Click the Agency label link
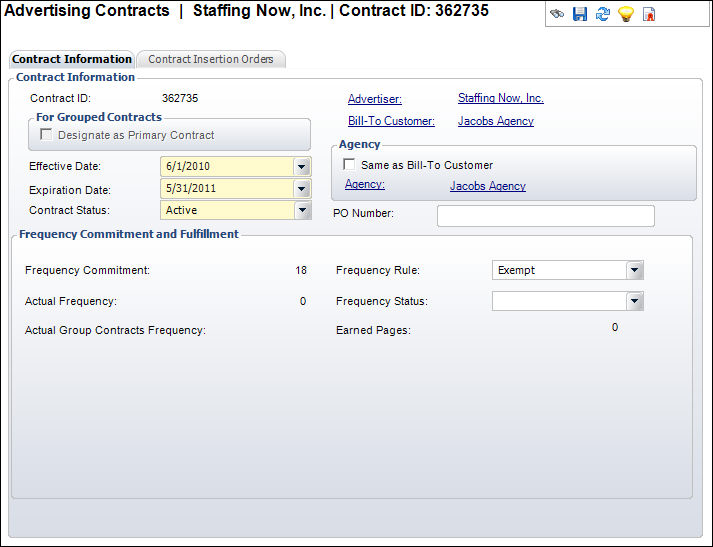Viewport: 713px width, 547px height. pyautogui.click(x=364, y=185)
